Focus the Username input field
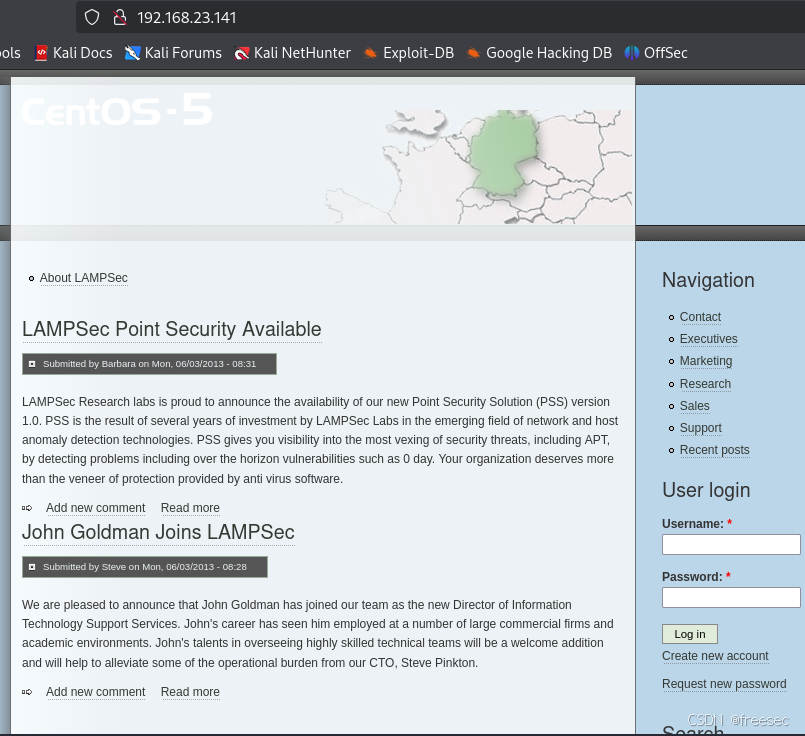 (x=731, y=545)
